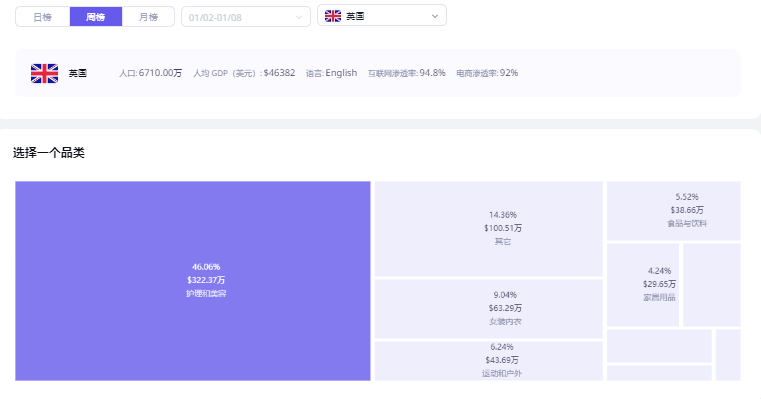Expand the date range chevron arrow
Screen dimensions: 761x399
(298, 17)
